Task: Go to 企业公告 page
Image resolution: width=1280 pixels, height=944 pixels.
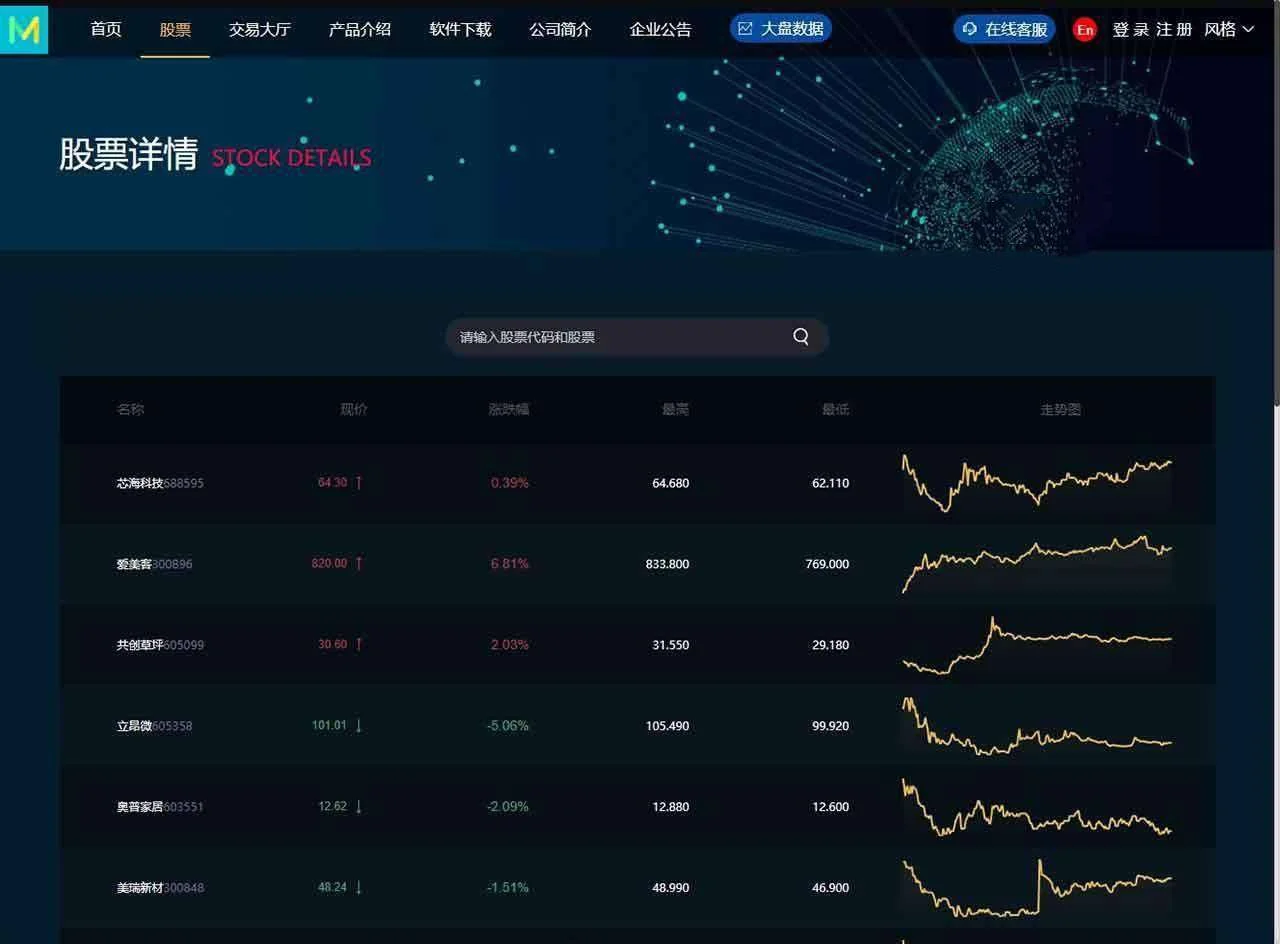Action: [x=660, y=29]
